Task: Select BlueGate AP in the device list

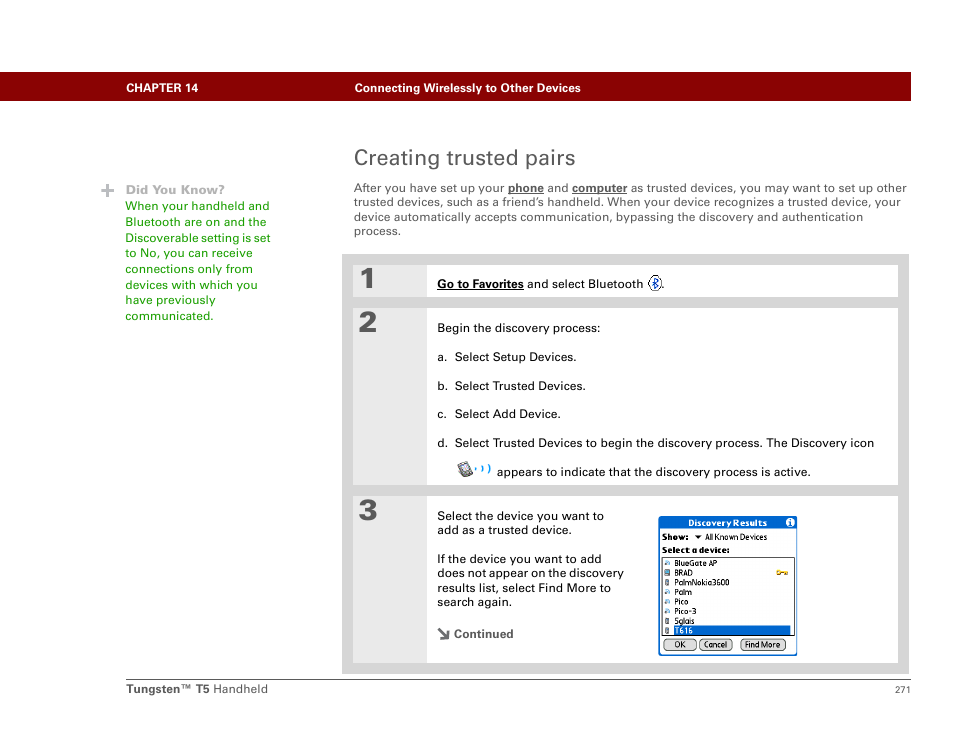Action: point(727,563)
